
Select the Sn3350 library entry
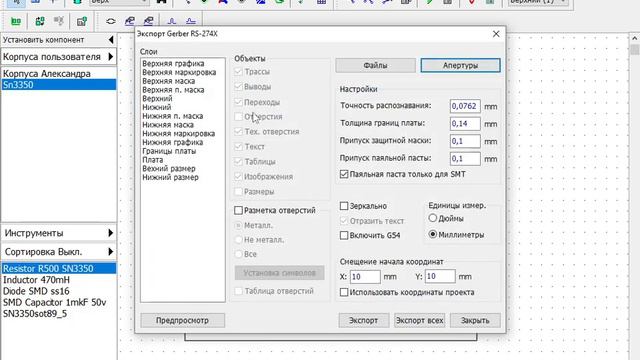tap(59, 85)
